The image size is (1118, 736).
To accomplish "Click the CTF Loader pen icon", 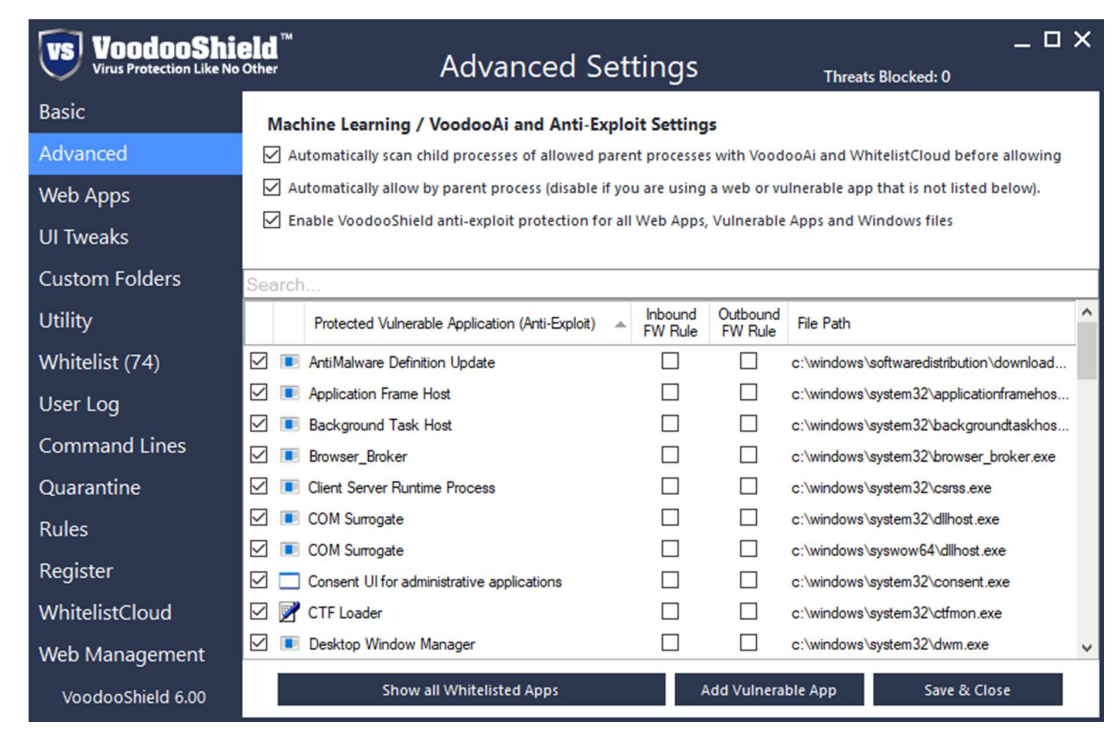I will (x=289, y=613).
